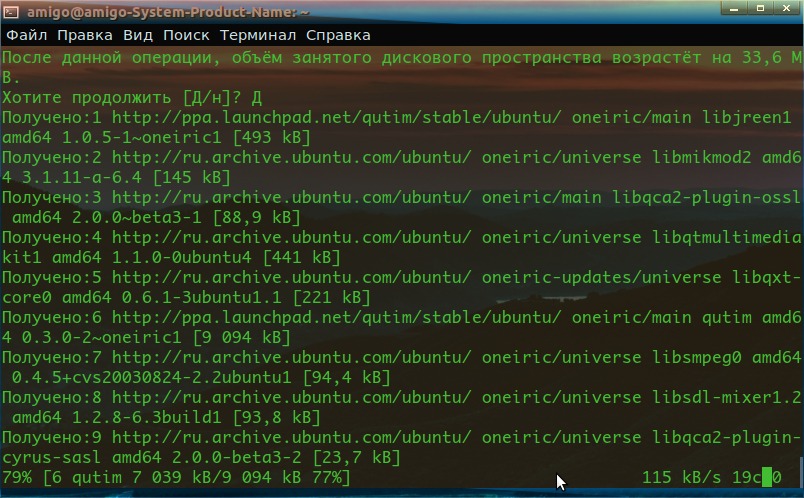Click the 'Получено:6' qutim package line
The height and width of the screenshot is (498, 804).
tap(402, 317)
